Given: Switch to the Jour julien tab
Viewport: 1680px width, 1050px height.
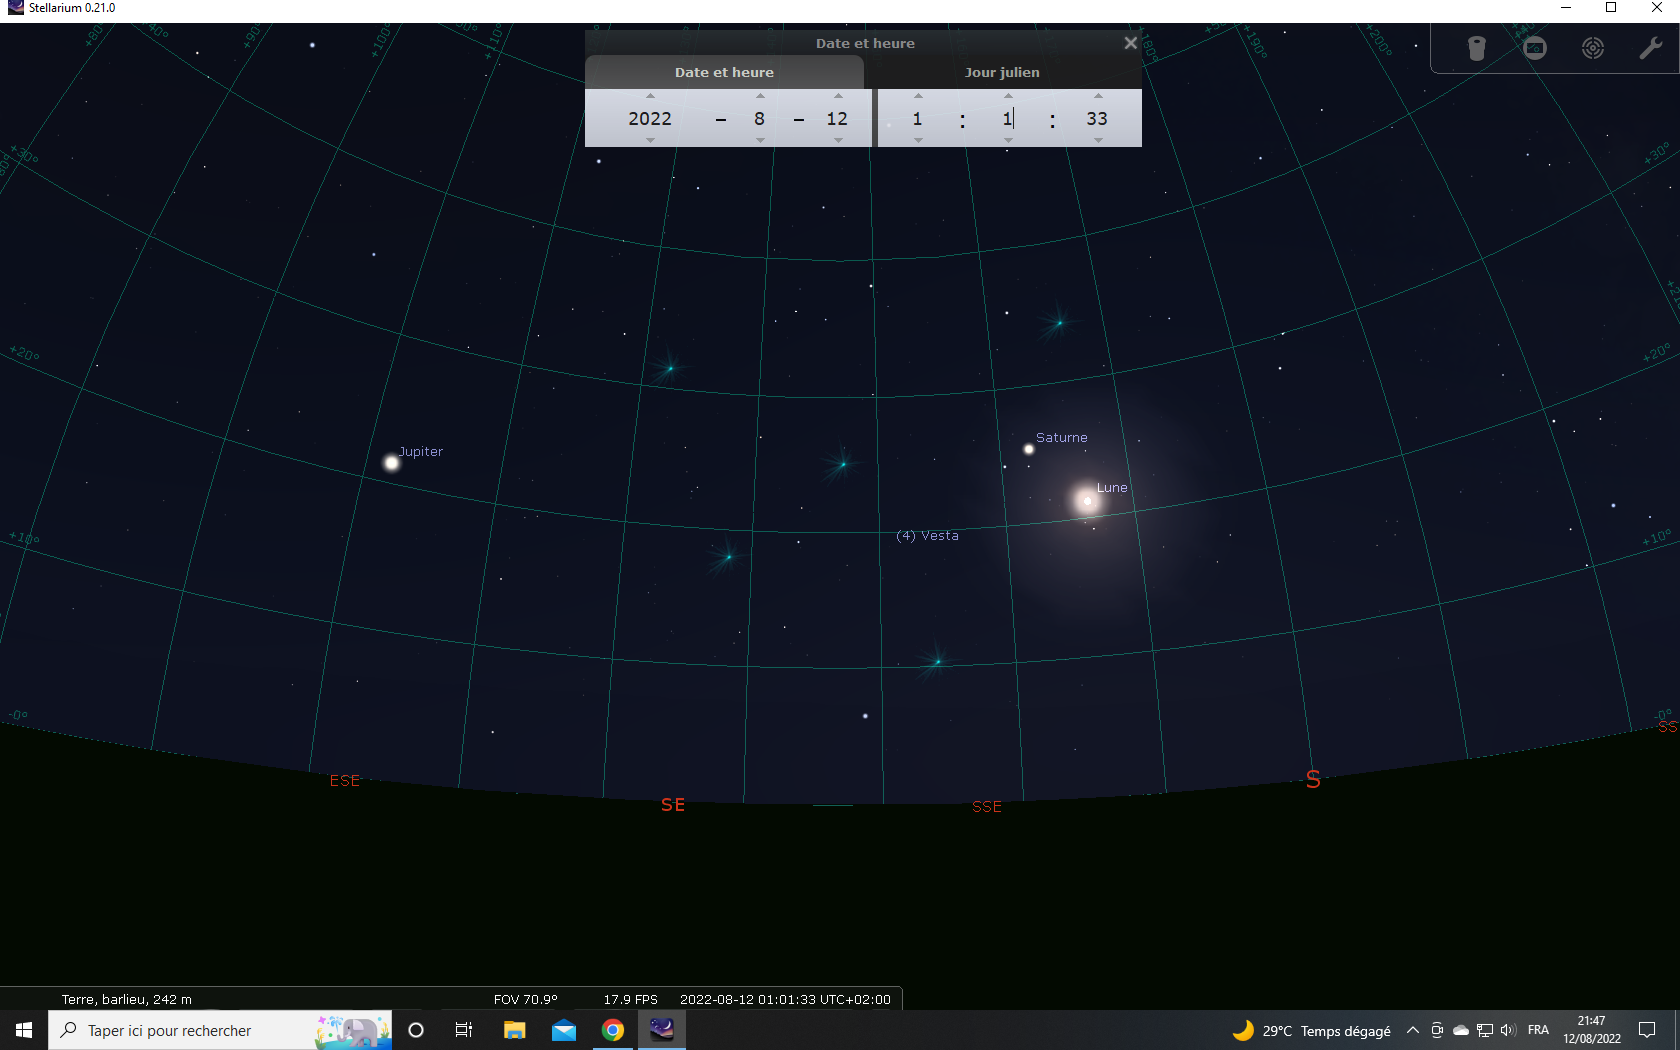Looking at the screenshot, I should click(x=1002, y=72).
